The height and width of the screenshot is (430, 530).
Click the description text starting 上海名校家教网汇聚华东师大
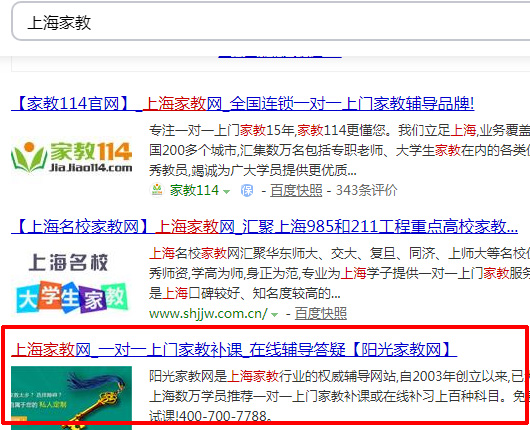coord(339,273)
